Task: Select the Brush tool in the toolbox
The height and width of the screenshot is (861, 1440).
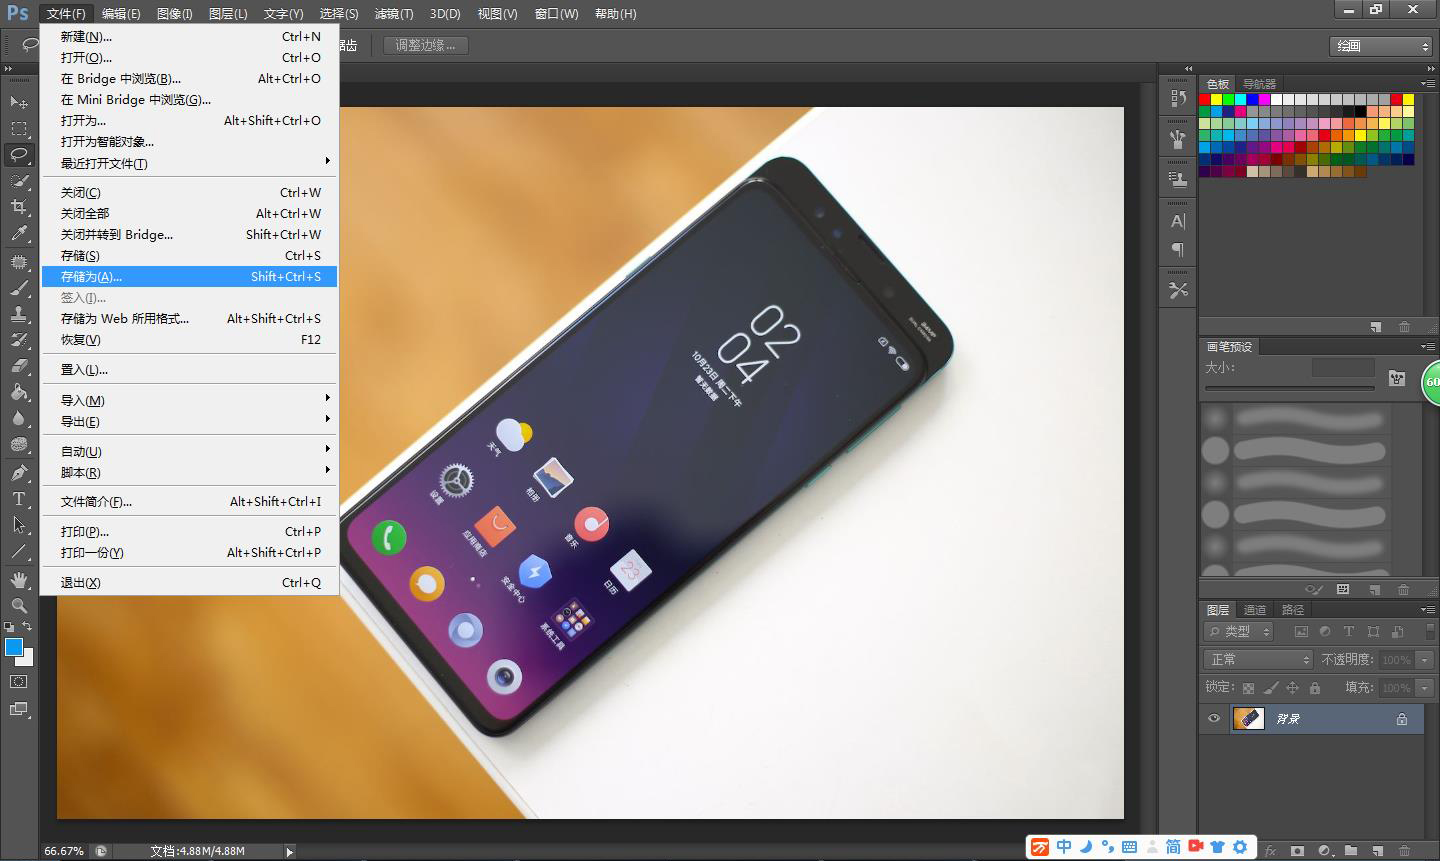Action: (18, 288)
